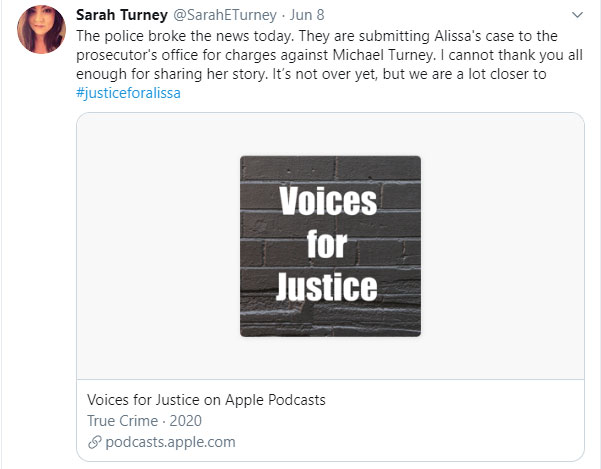Open the @SarahETurney handle
Viewport: 601px width, 469px height.
coord(222,15)
